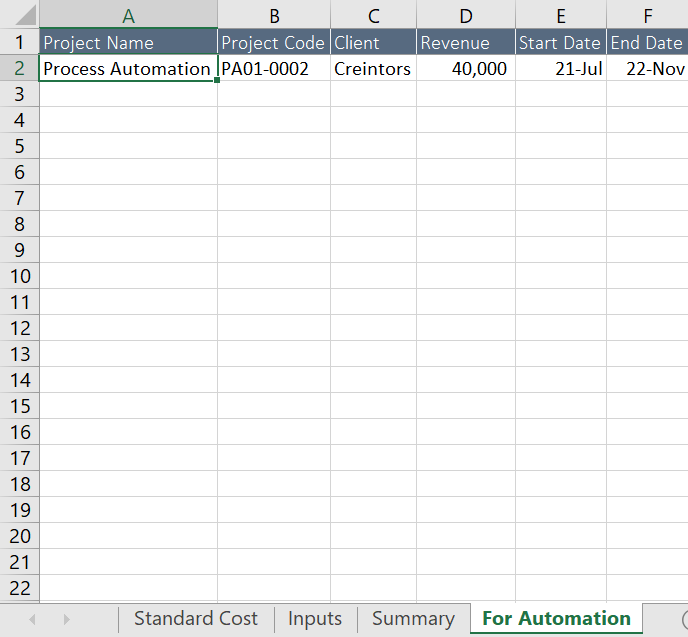Switch to the Summary sheet tab

413,619
